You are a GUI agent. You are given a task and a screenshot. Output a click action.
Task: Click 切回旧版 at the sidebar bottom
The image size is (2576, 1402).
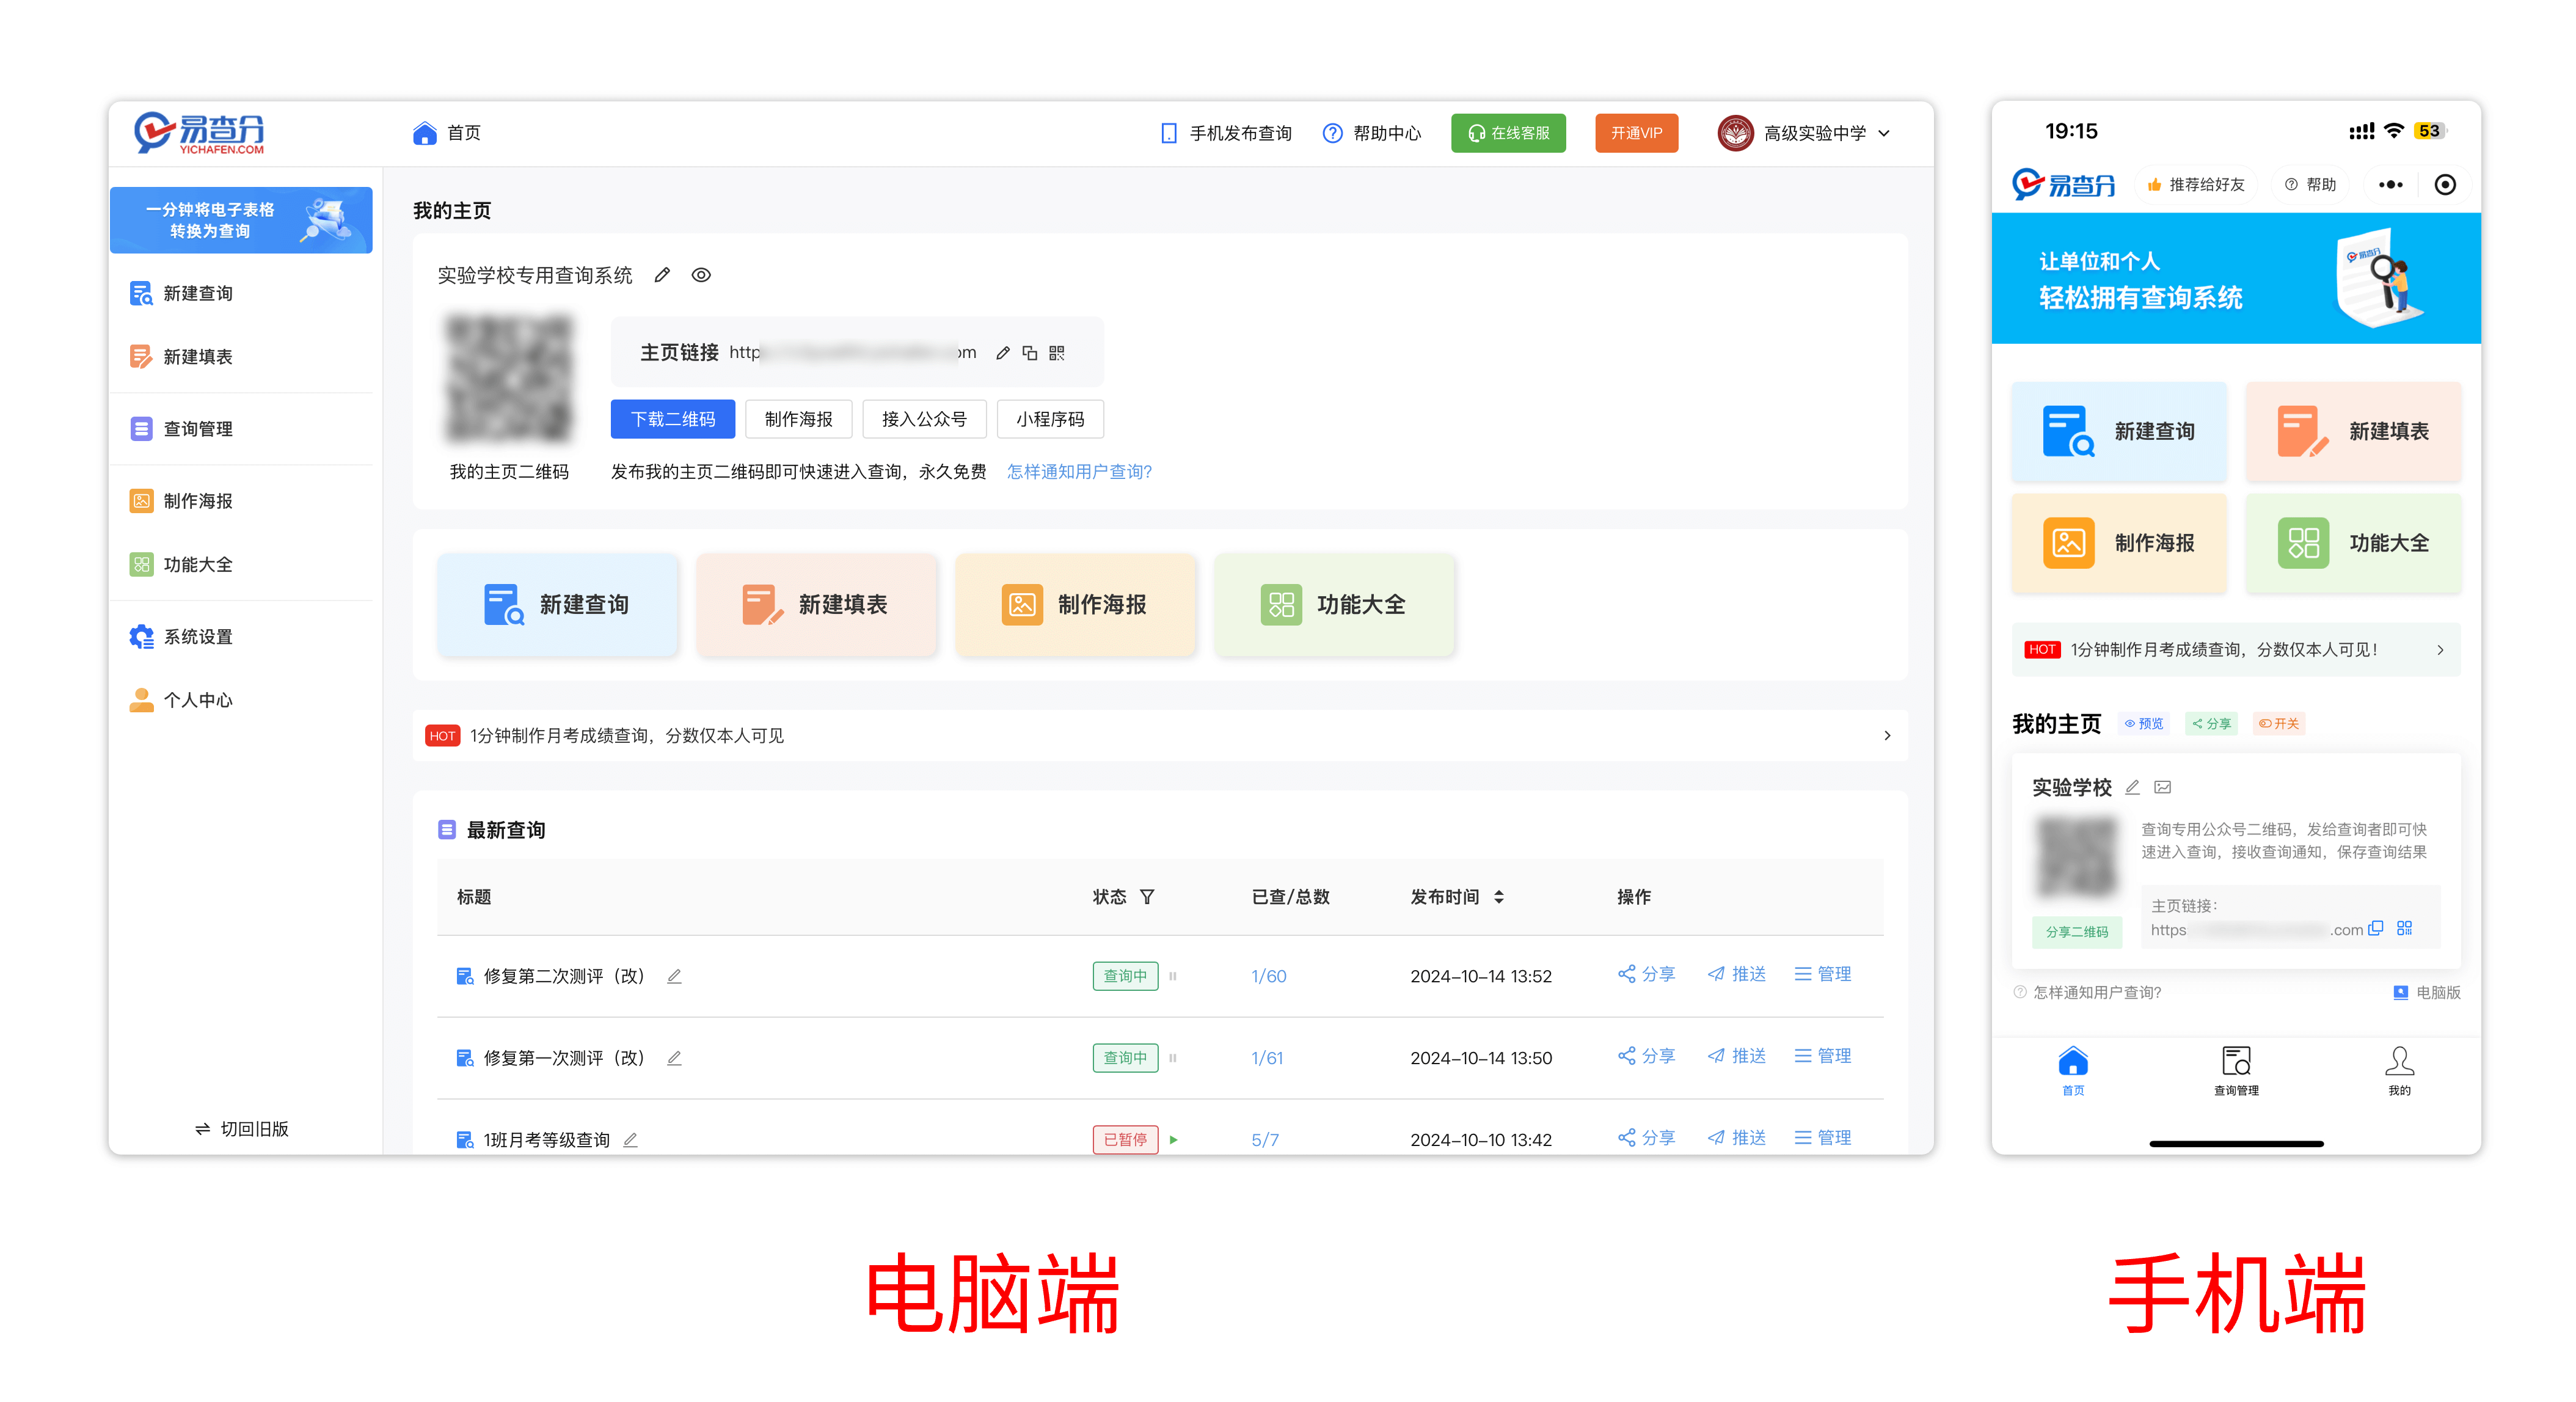(x=241, y=1128)
